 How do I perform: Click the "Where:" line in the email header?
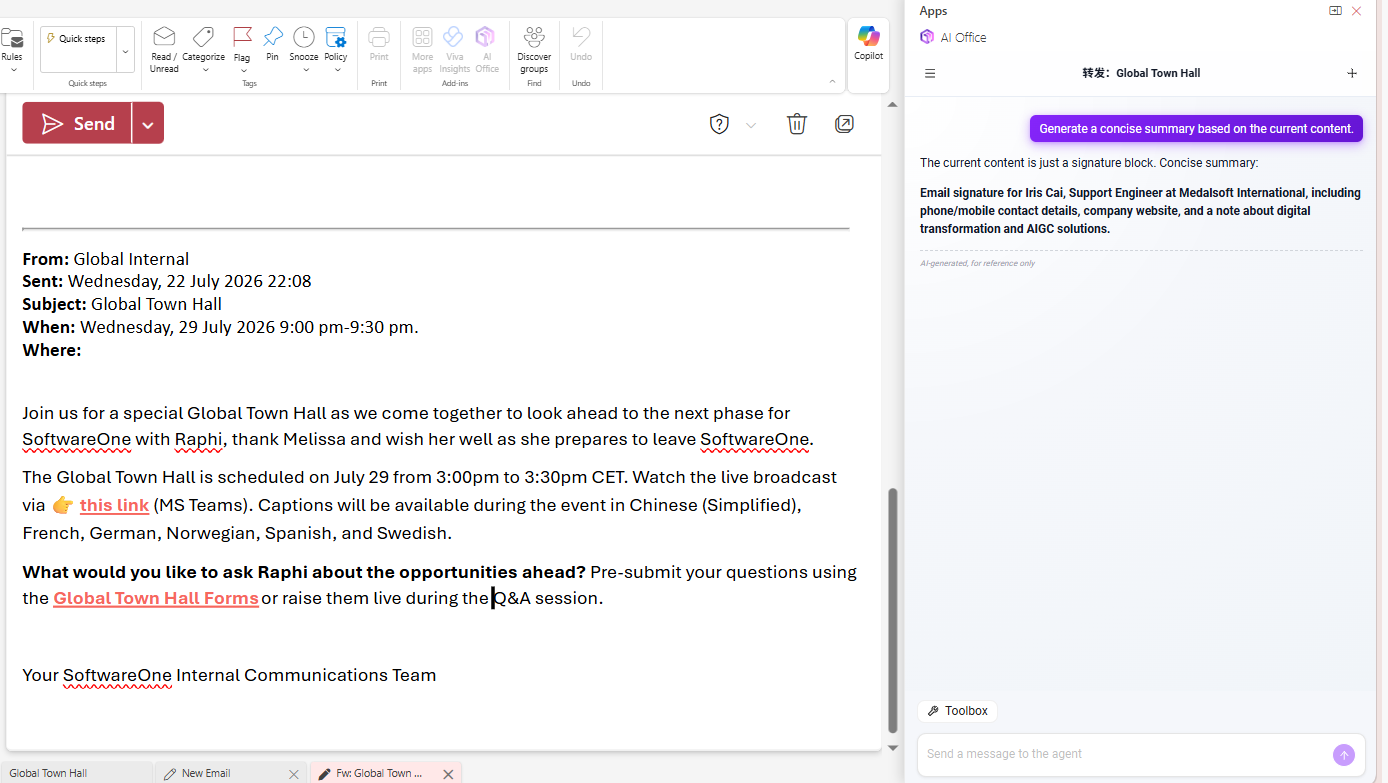pos(52,350)
